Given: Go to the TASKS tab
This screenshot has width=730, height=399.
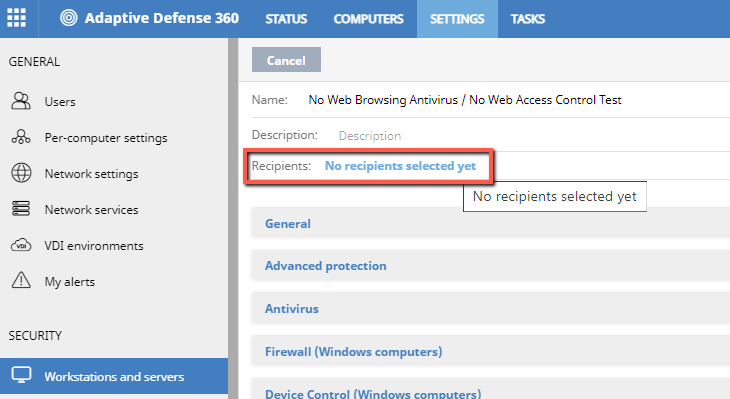Looking at the screenshot, I should click(x=527, y=19).
